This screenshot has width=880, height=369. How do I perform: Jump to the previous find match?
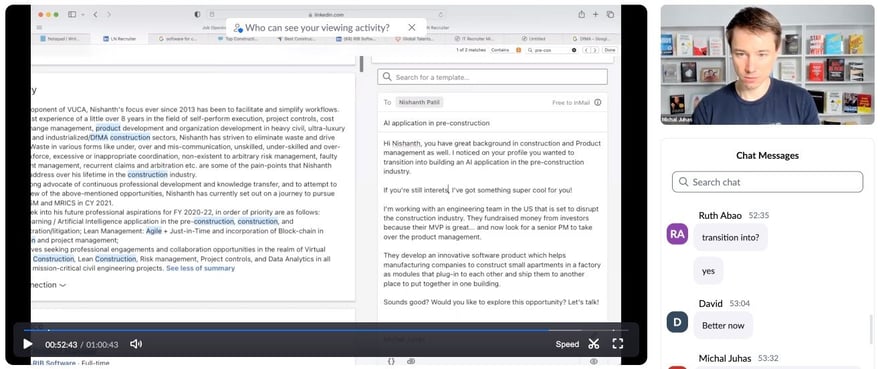(x=586, y=50)
